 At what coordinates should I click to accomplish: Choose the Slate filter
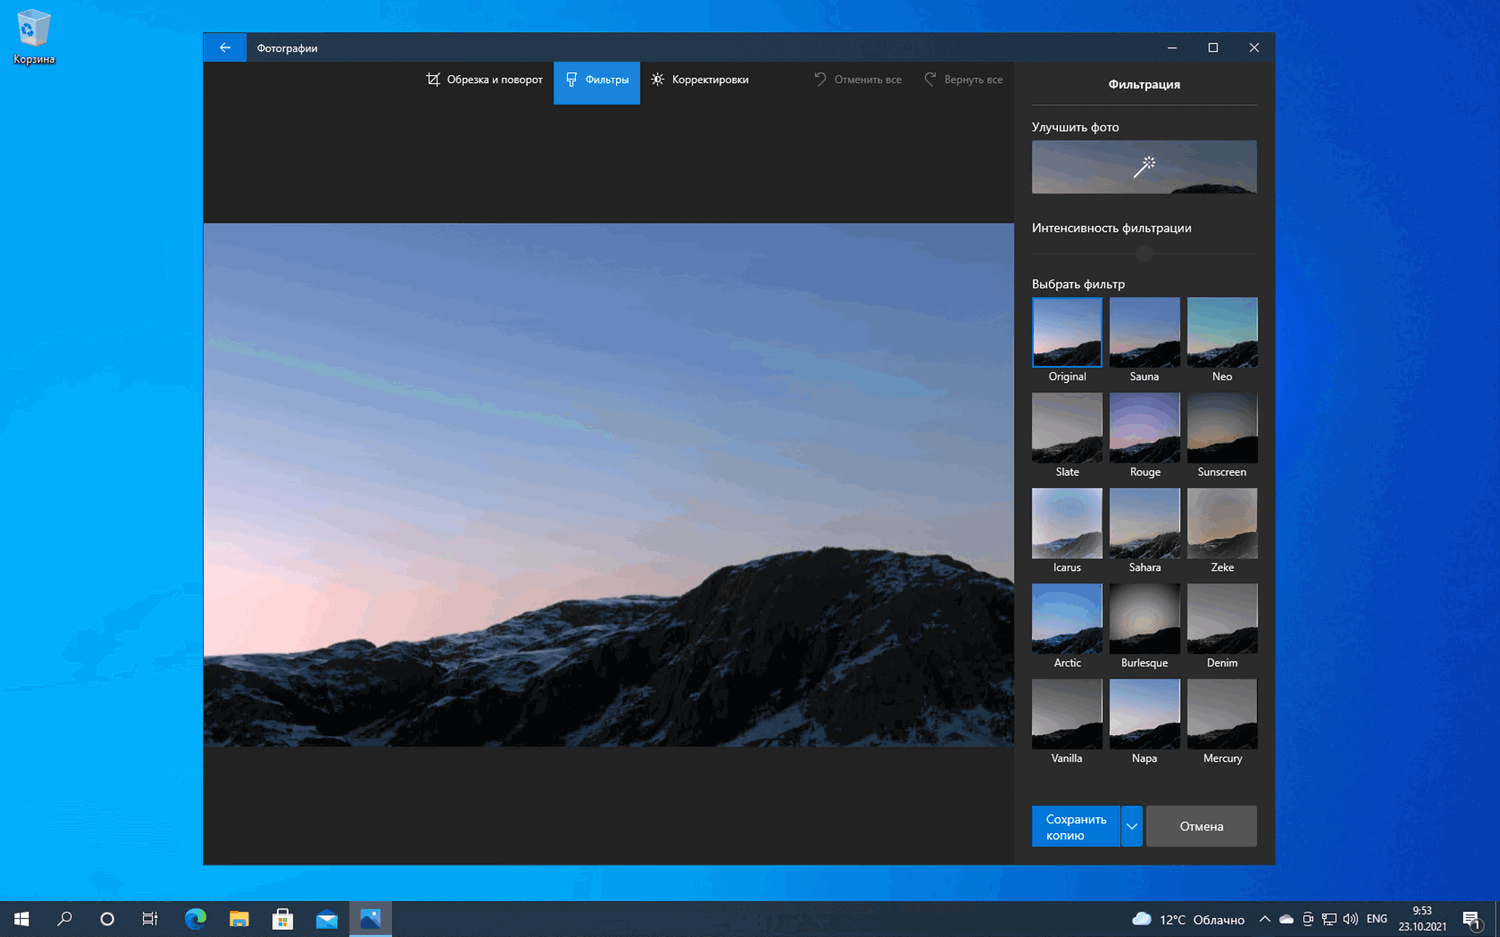(1067, 428)
